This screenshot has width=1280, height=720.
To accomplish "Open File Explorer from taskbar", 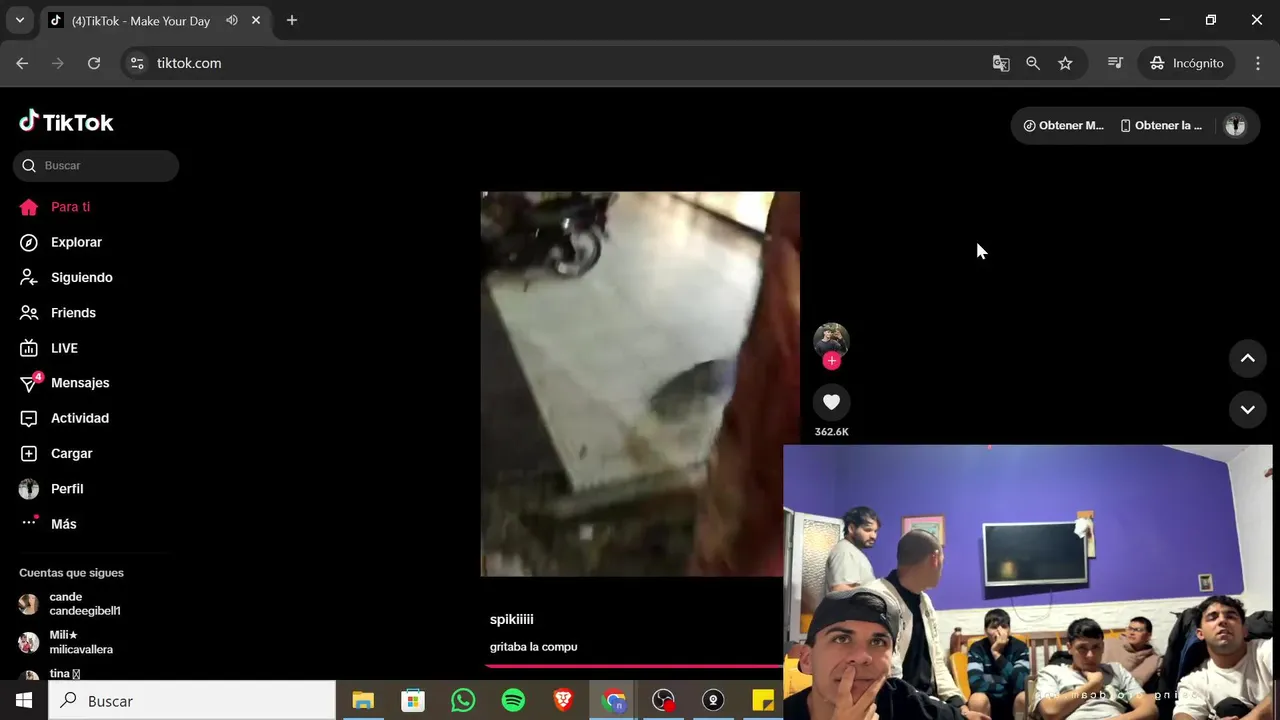I will pos(362,701).
